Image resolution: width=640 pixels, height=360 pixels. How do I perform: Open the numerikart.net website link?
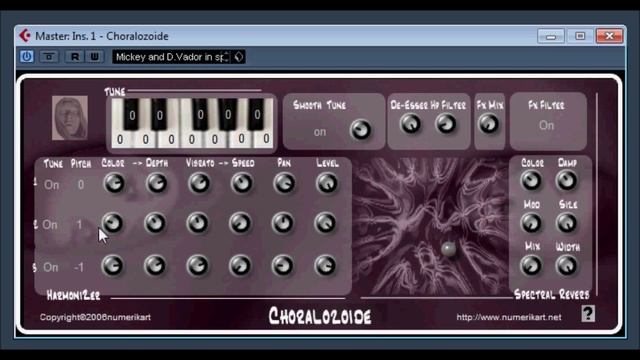[x=509, y=317]
